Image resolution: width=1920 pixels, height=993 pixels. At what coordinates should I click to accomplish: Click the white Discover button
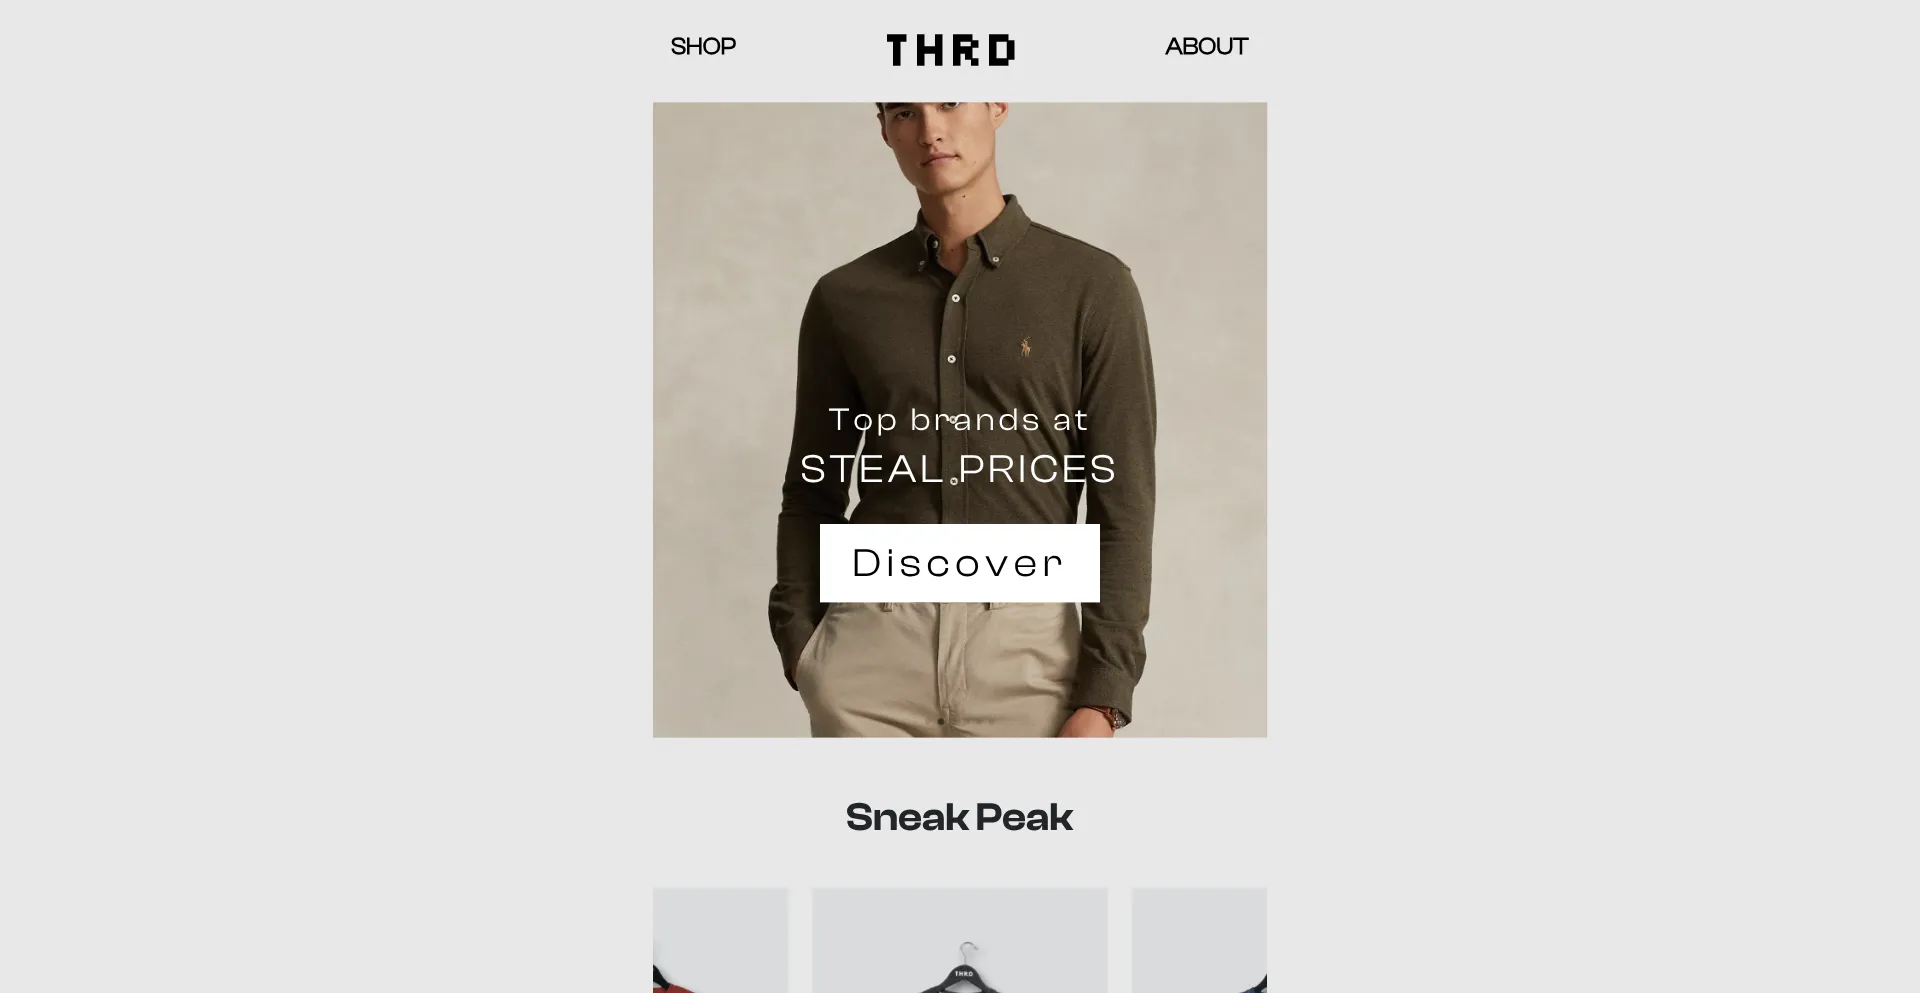960,563
